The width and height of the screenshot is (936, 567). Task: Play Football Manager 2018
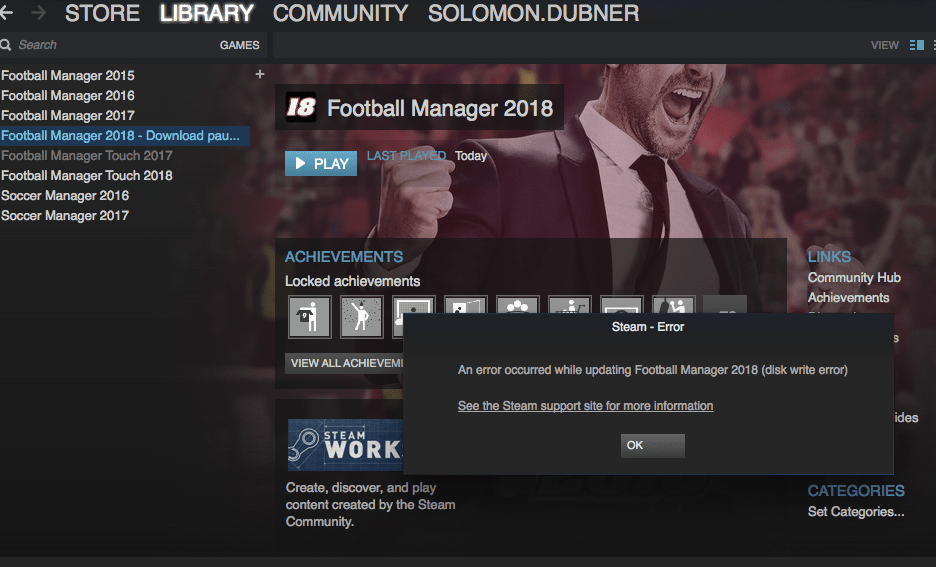click(321, 164)
